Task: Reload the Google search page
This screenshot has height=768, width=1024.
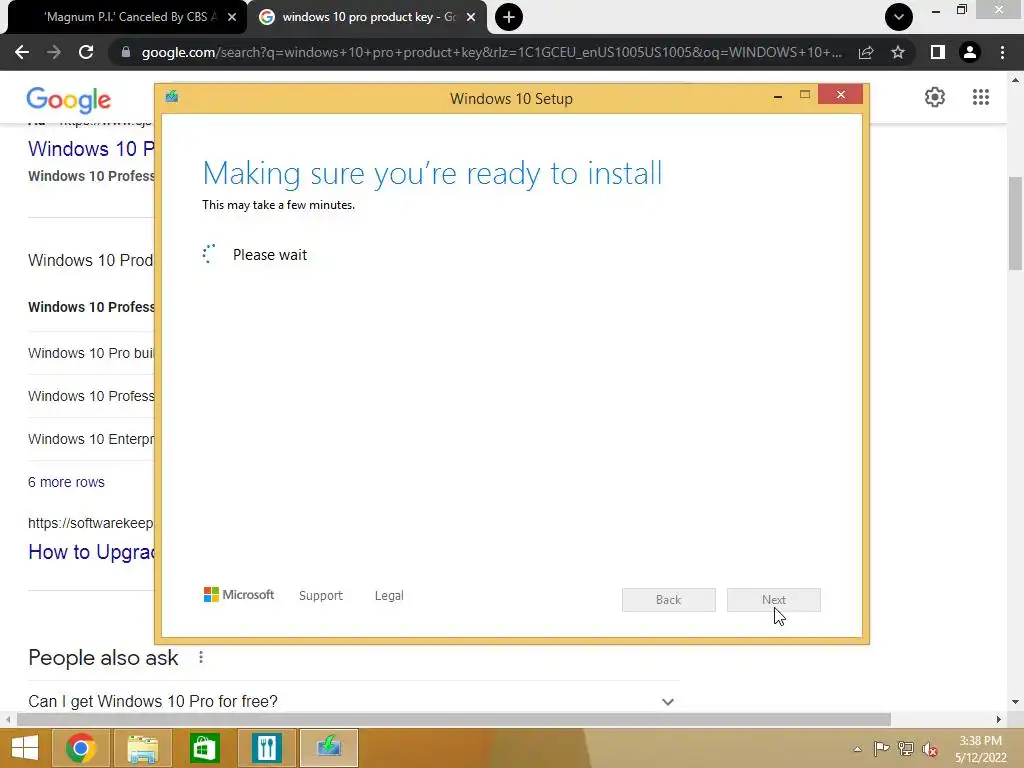Action: point(86,52)
